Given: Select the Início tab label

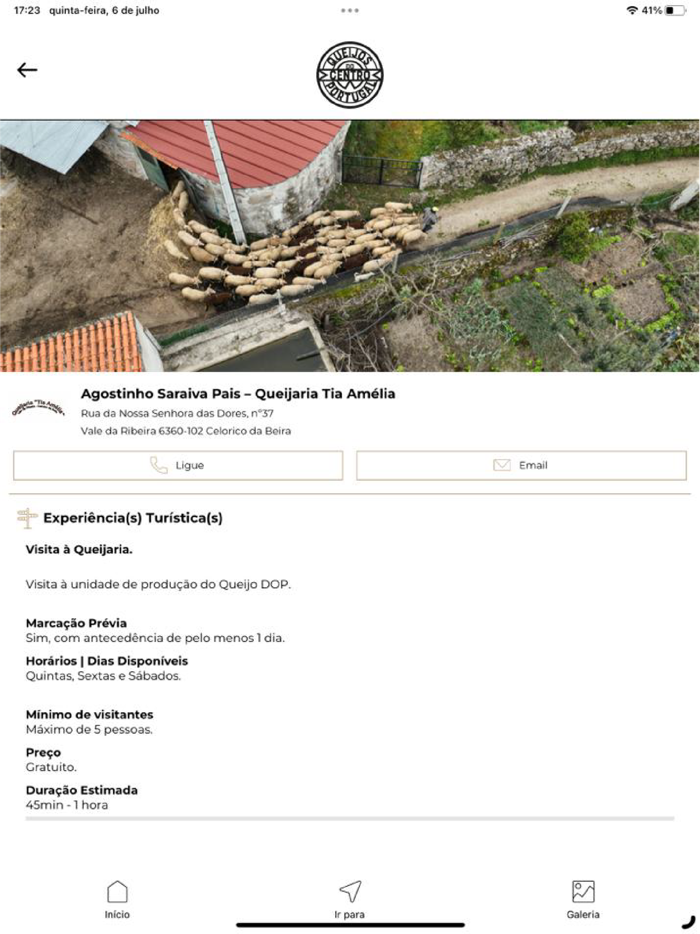Looking at the screenshot, I should 117,914.
